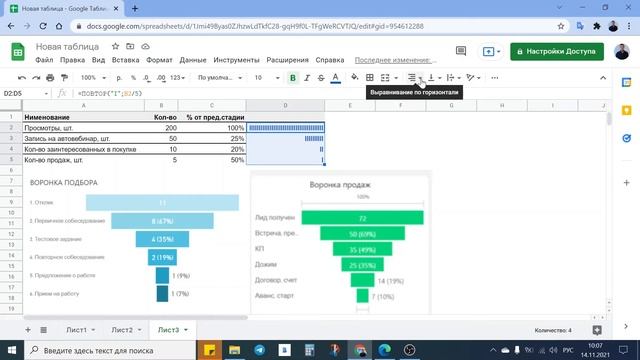Format cells as currency
Screen dimensions: 640x360
(x=119, y=78)
